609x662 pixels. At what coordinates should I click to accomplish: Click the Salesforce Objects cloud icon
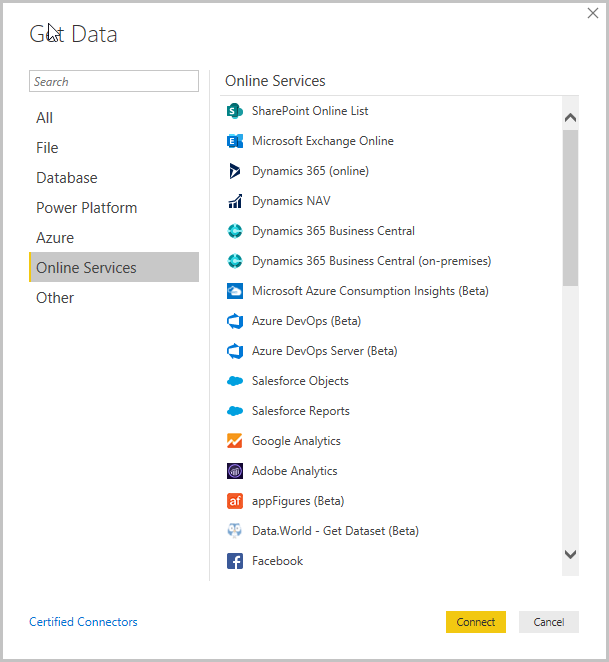coord(235,381)
